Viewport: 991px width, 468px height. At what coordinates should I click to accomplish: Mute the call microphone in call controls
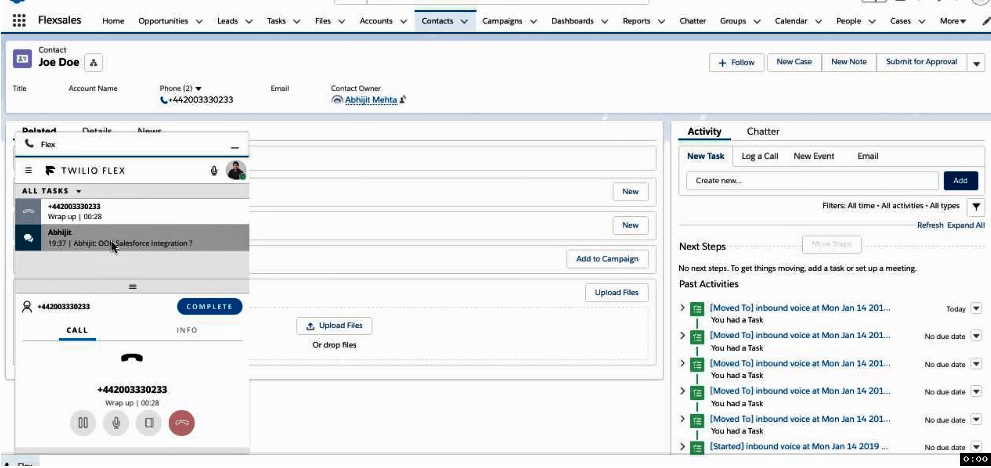click(x=116, y=422)
